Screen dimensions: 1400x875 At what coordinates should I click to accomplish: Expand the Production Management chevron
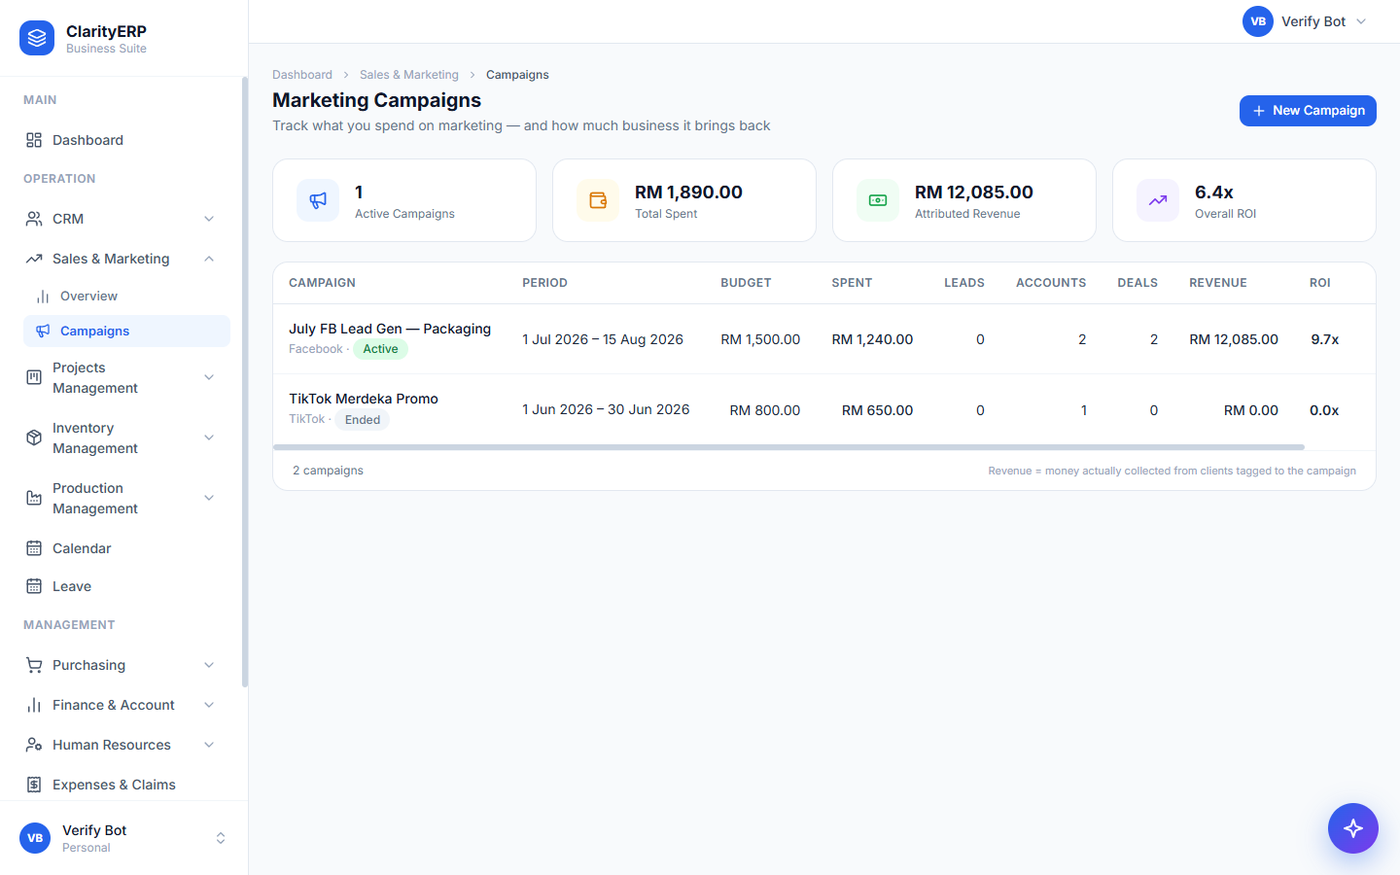[x=209, y=498]
